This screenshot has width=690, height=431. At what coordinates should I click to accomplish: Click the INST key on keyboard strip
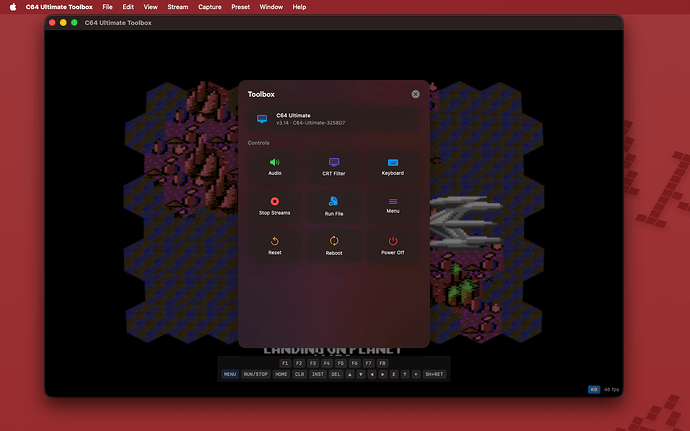tap(318, 374)
